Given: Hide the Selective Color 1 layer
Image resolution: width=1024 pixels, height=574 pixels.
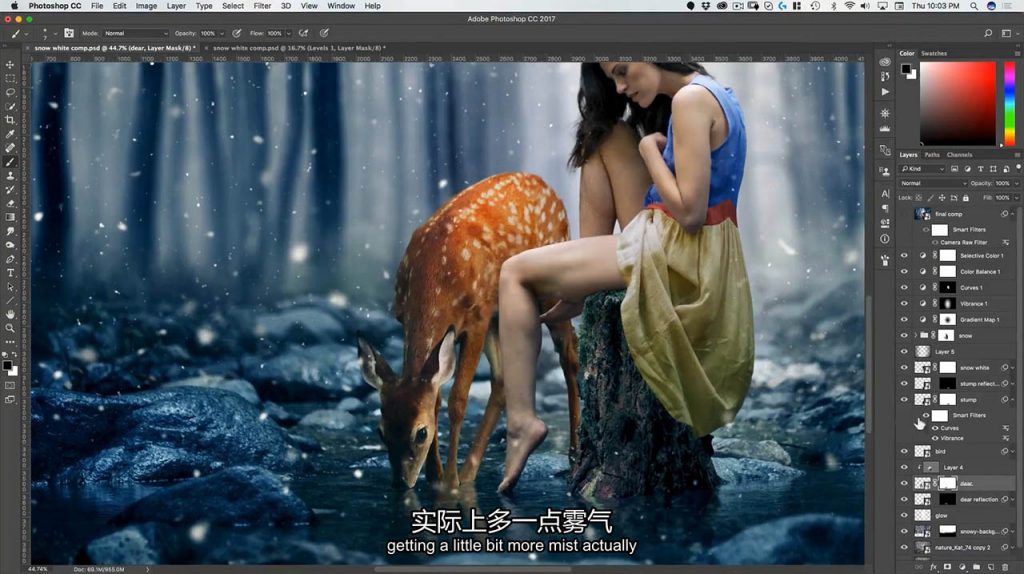Looking at the screenshot, I should point(904,255).
